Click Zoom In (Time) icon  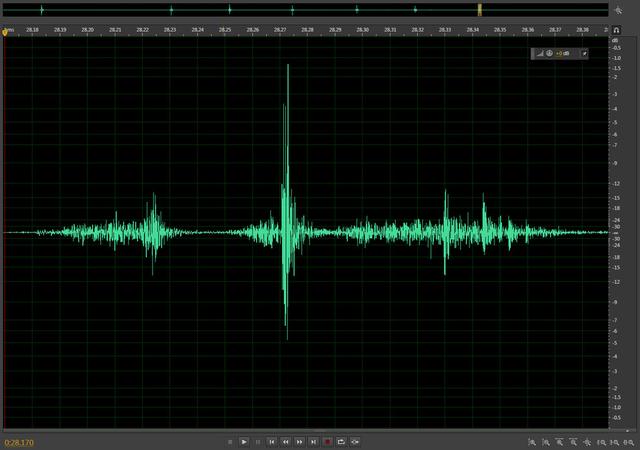coord(560,442)
